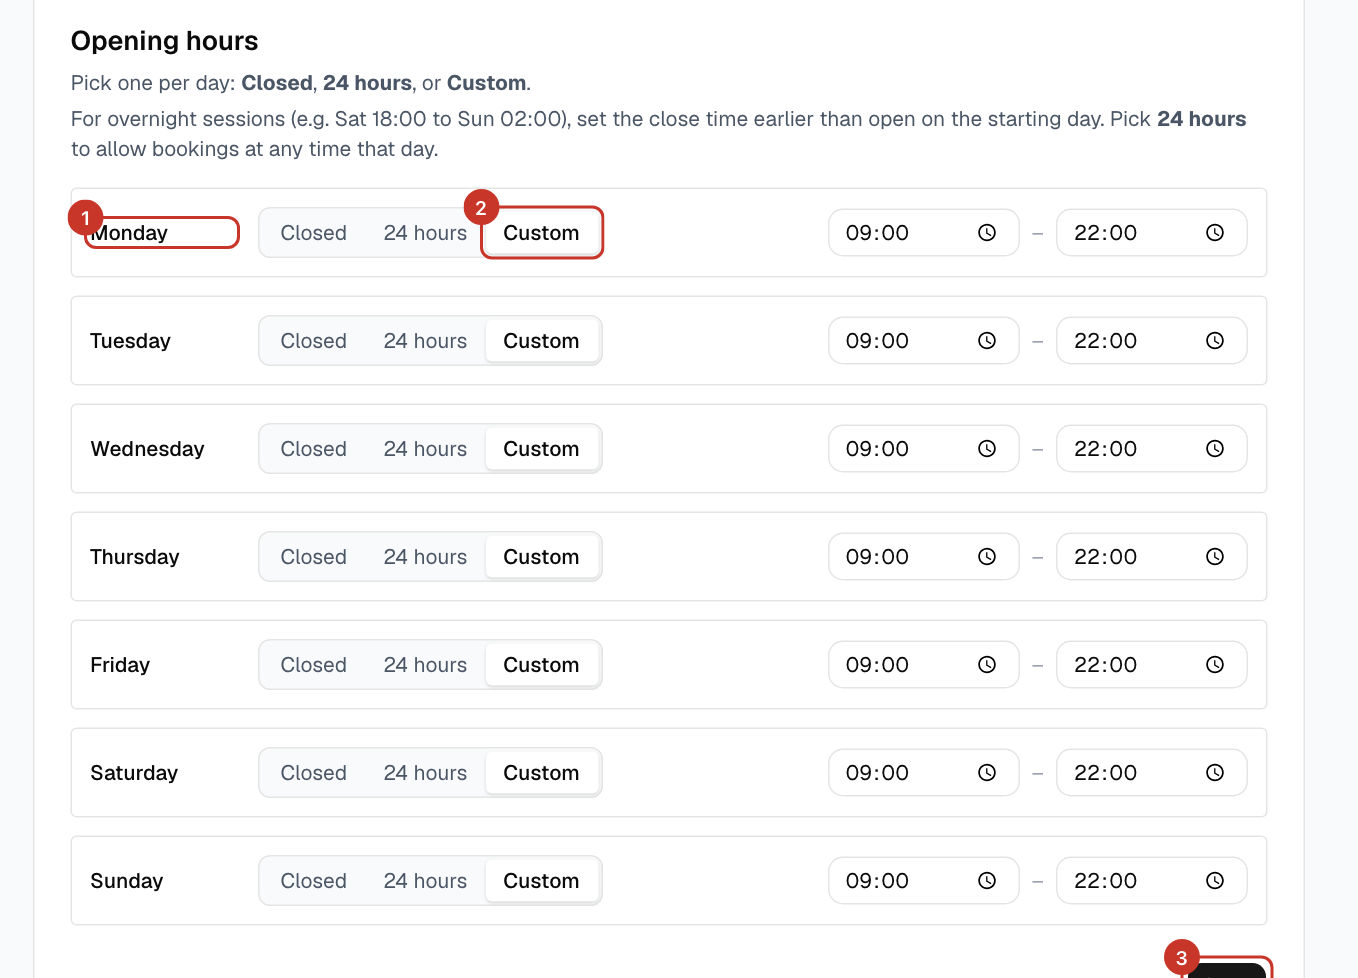Click the 09:00 value in Monday's opening field
The height and width of the screenshot is (978, 1358).
click(877, 233)
